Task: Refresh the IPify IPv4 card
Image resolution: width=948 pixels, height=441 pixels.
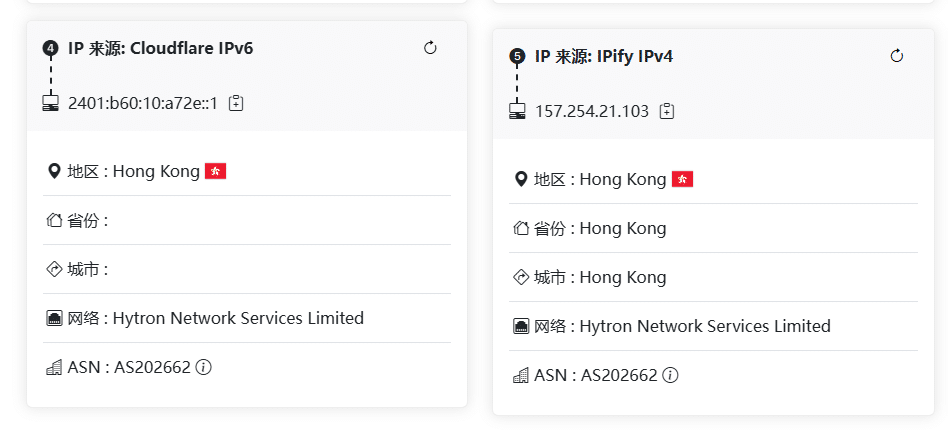Action: coord(897,56)
